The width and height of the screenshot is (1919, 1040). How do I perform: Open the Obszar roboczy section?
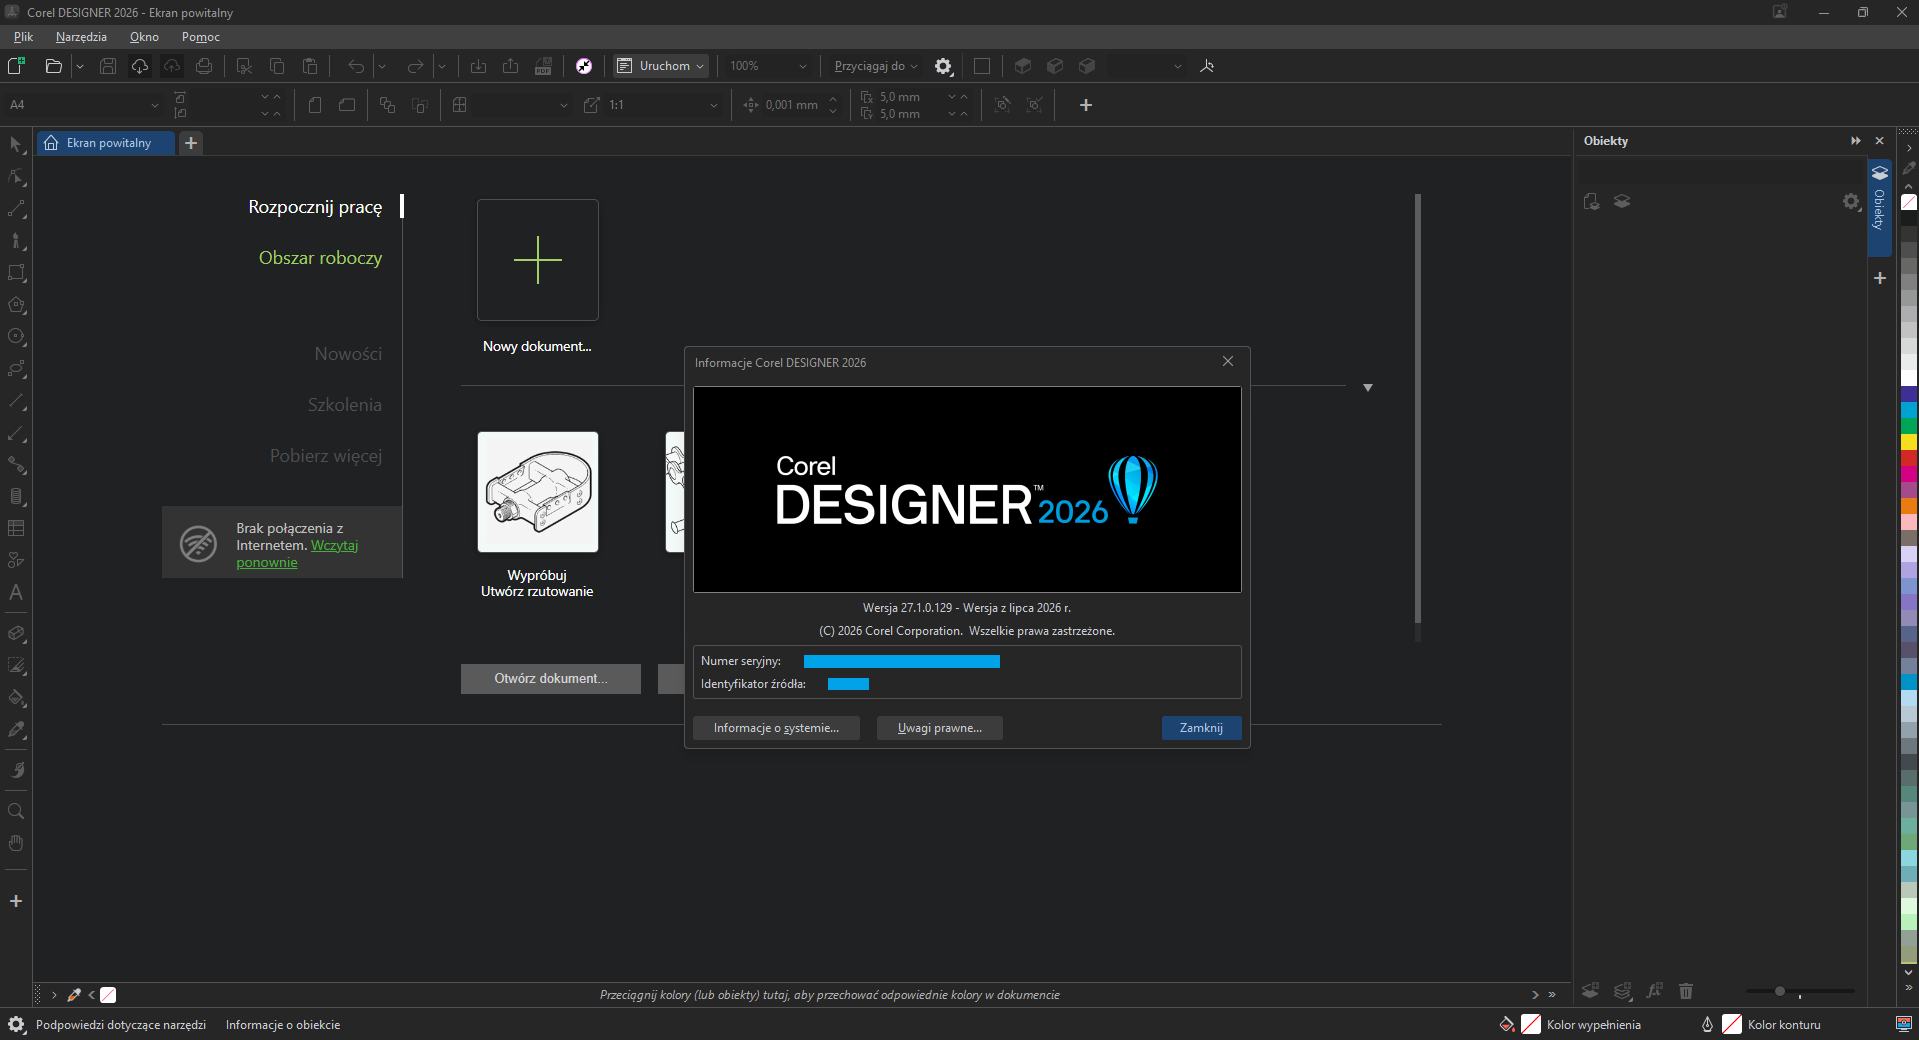coord(320,258)
